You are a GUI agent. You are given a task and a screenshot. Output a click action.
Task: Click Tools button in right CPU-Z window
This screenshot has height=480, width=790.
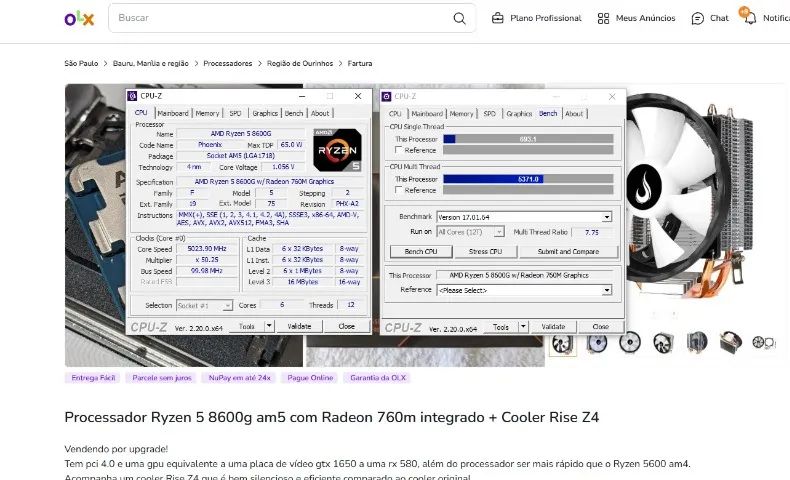coord(501,327)
